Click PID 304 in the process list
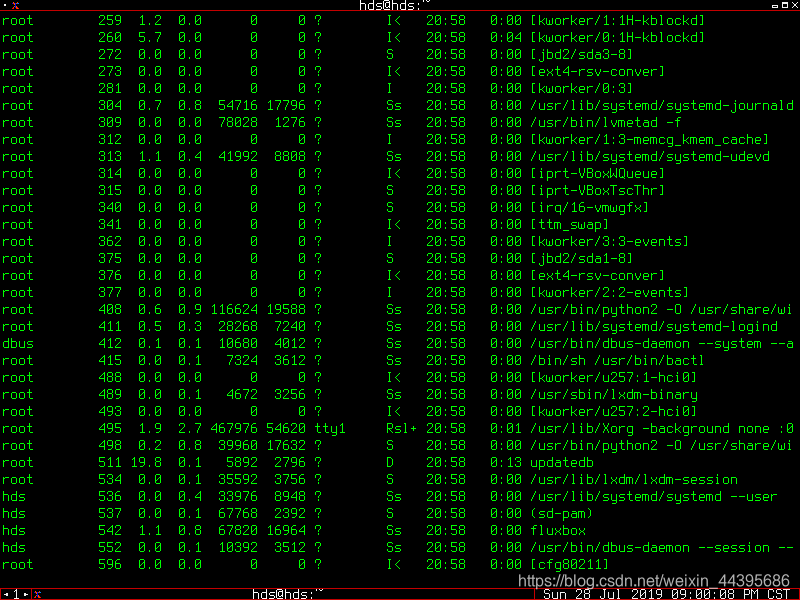 110,106
